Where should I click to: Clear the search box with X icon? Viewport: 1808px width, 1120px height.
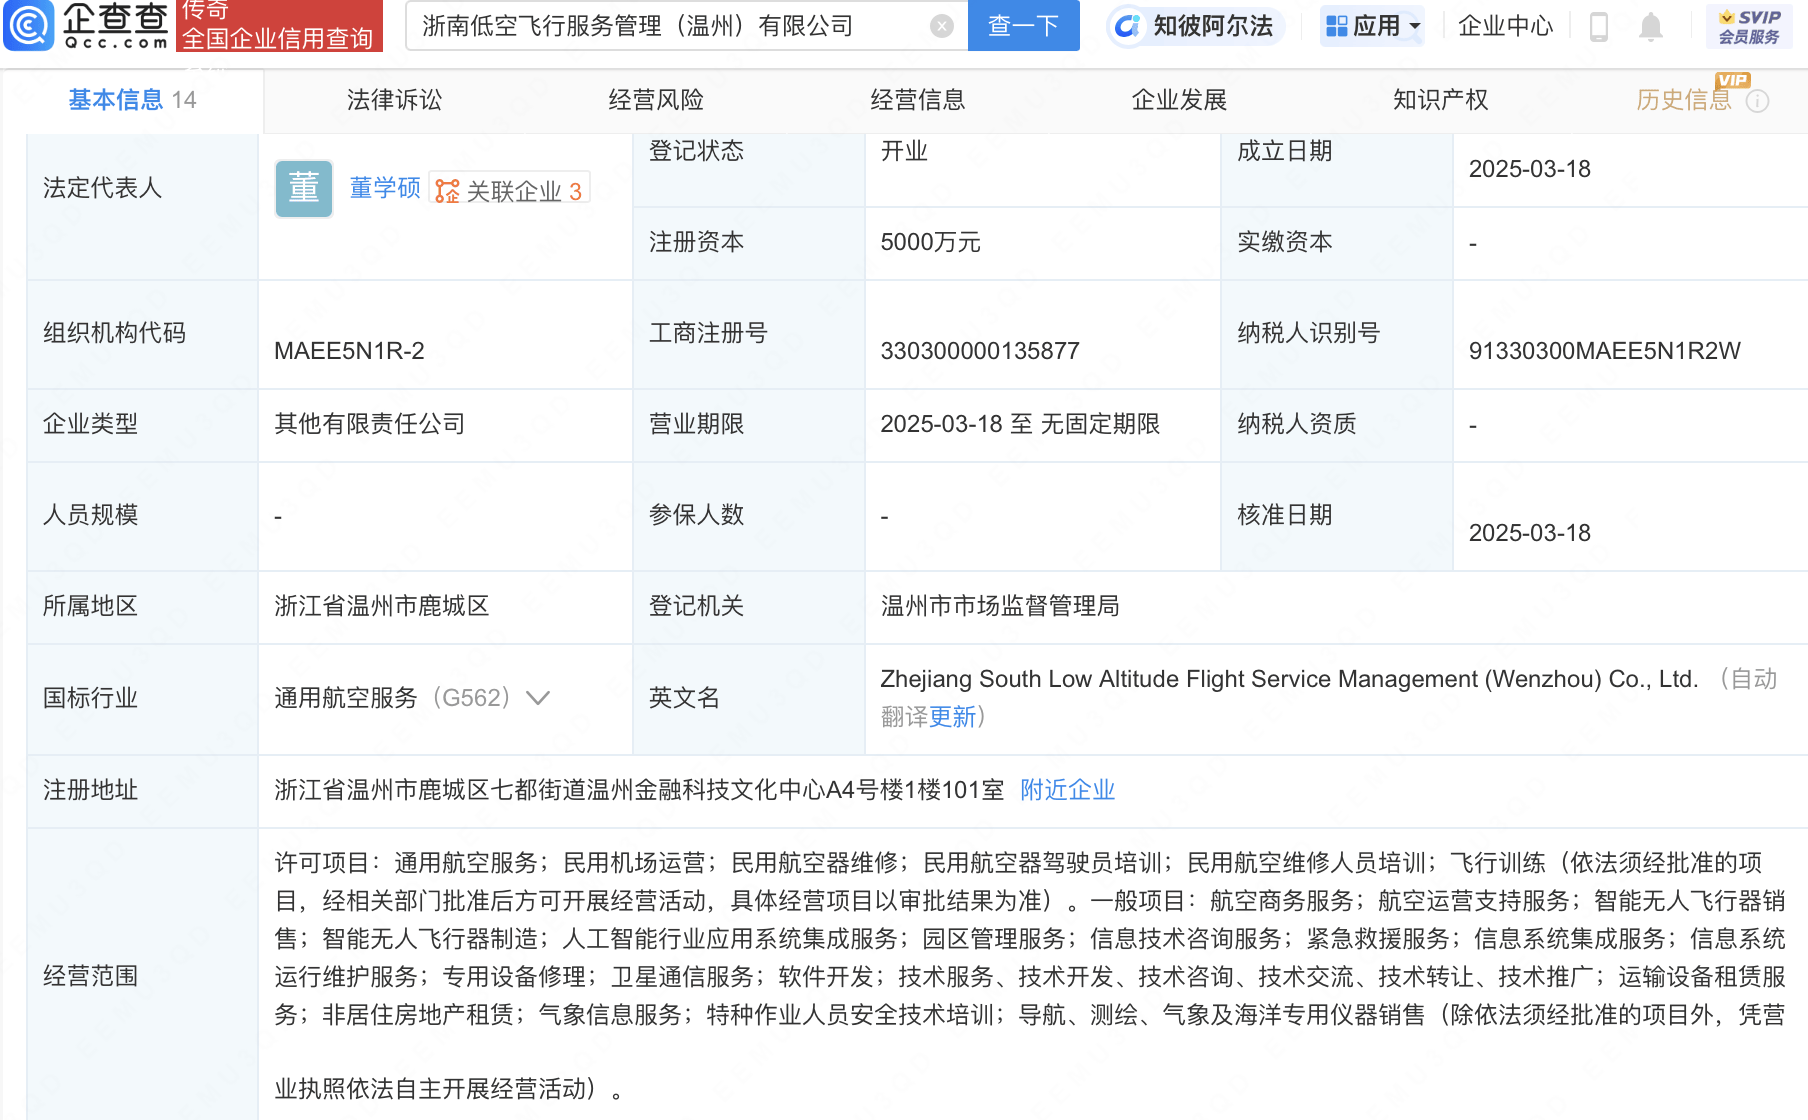click(941, 26)
